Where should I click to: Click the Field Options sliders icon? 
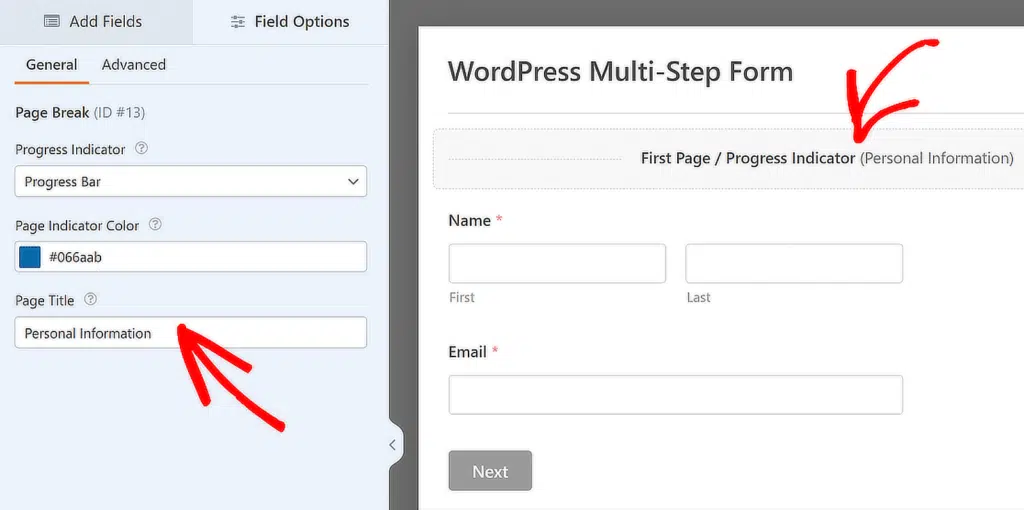[238, 22]
